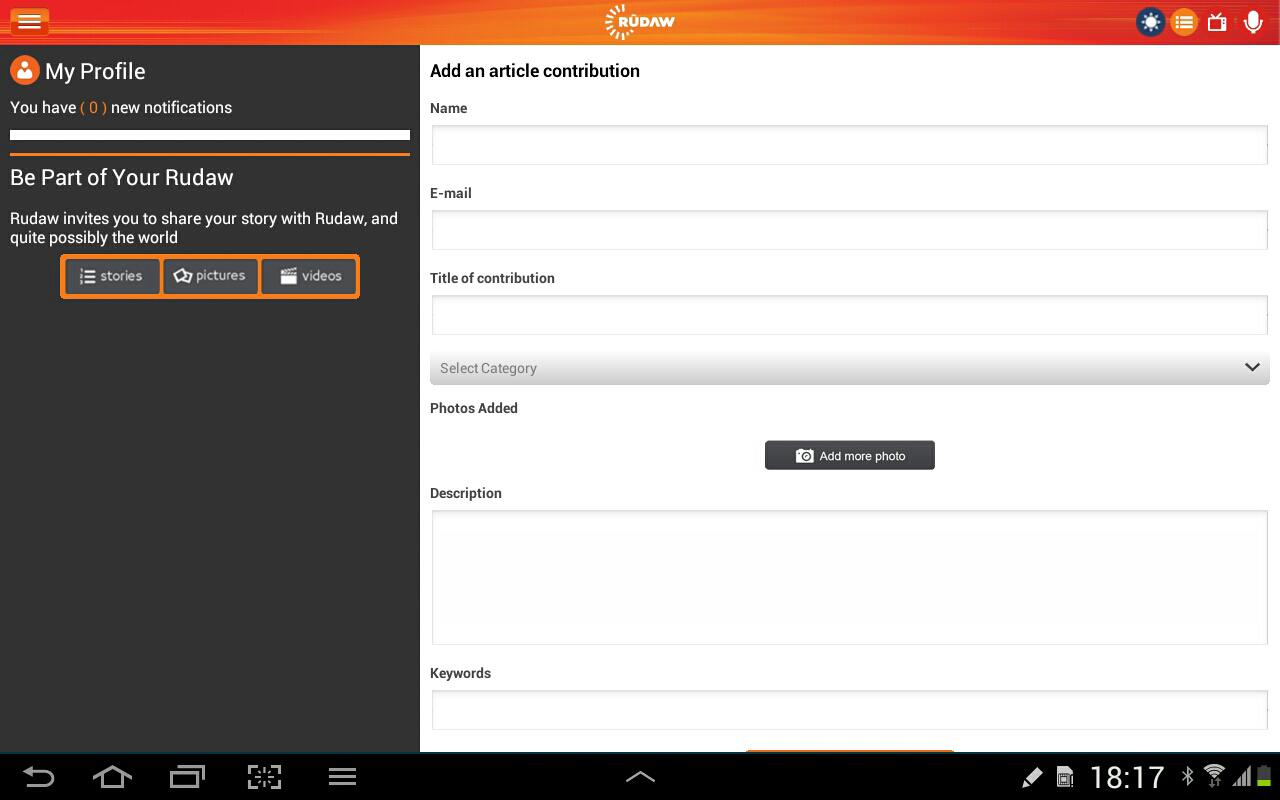Open the Rudaw logo at top center
The height and width of the screenshot is (800, 1280).
(639, 21)
